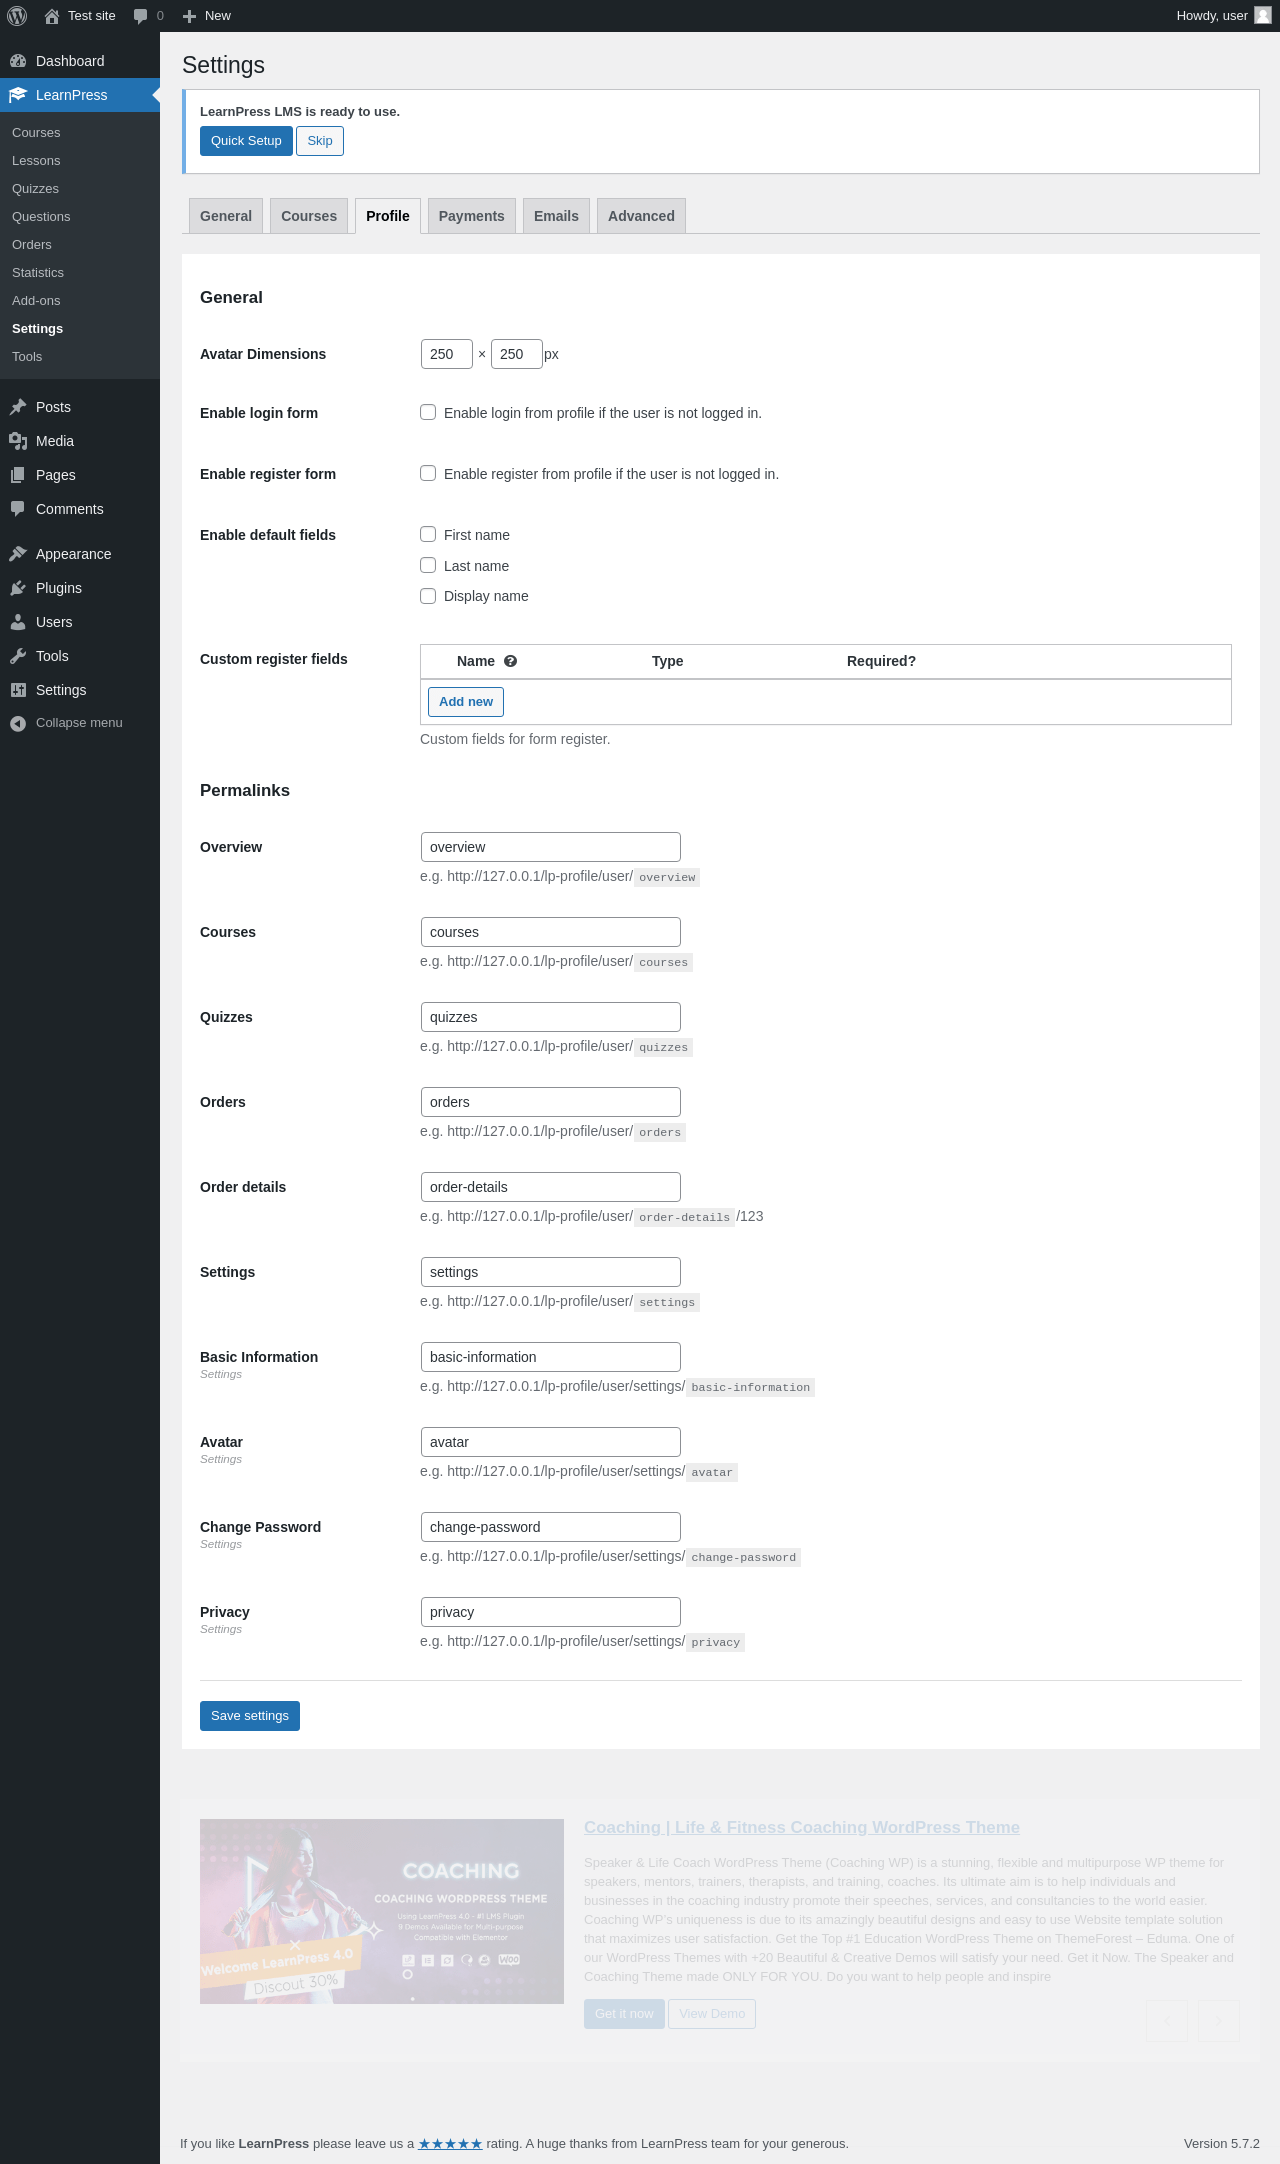
Task: Open Questions in the LearnPress submenu
Action: [41, 217]
